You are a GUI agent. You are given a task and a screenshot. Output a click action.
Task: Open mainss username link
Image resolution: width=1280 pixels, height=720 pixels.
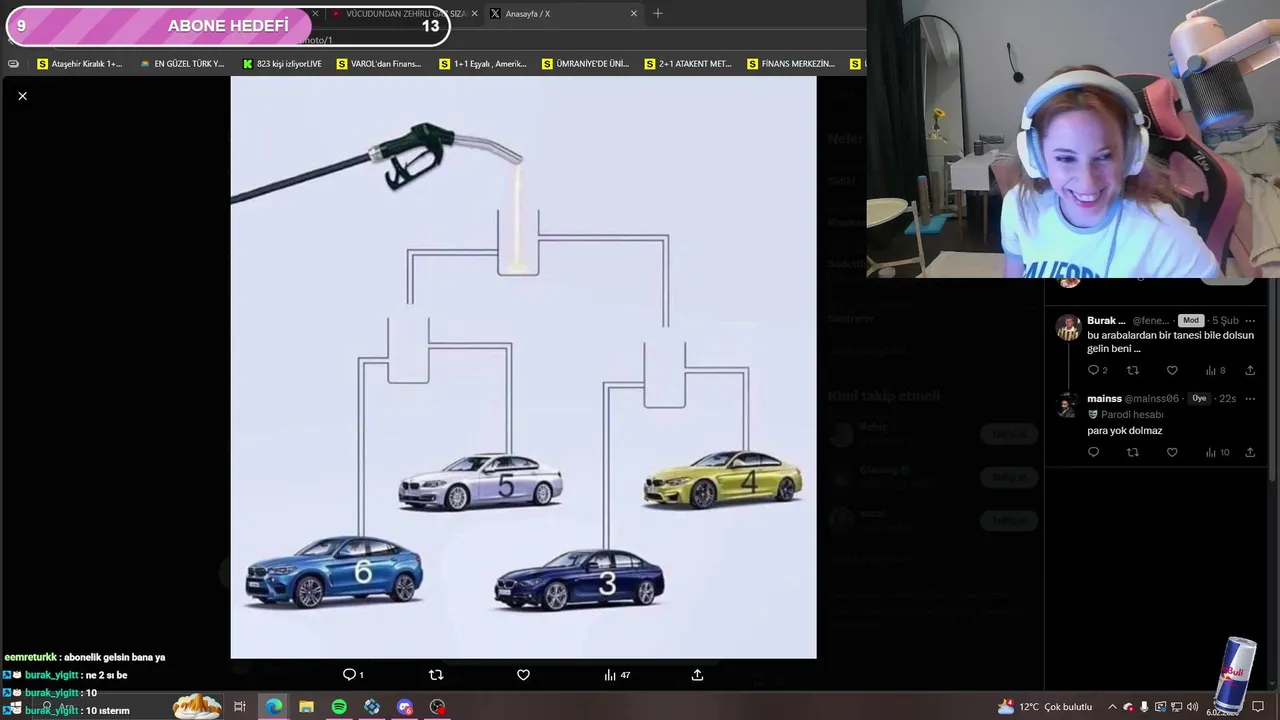point(1151,399)
